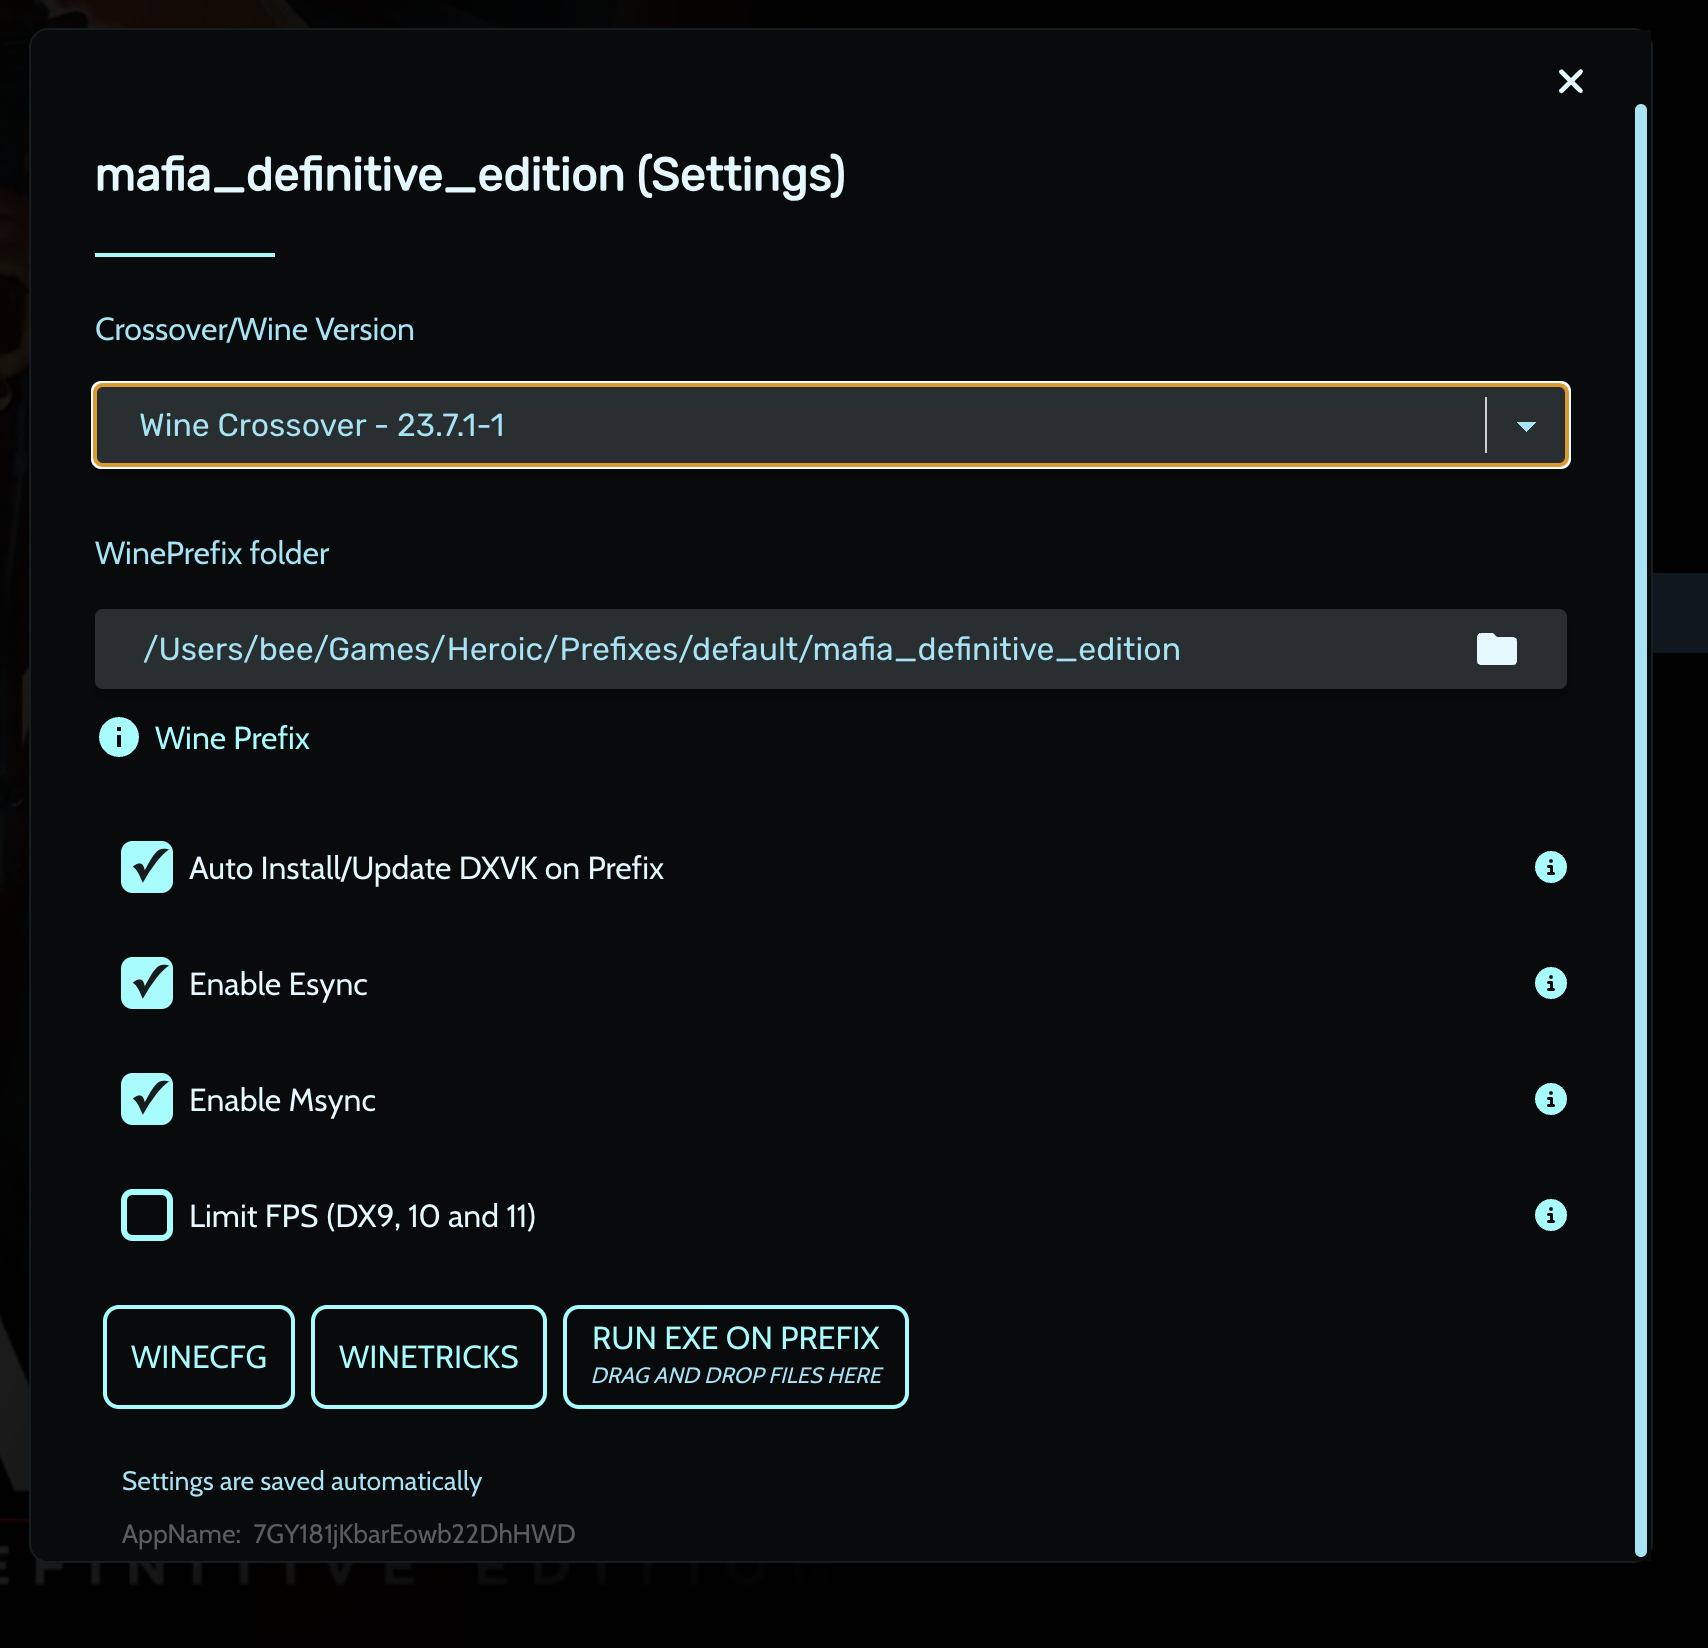The width and height of the screenshot is (1708, 1648).
Task: Disable the Enable Esync checkbox
Action: (147, 983)
